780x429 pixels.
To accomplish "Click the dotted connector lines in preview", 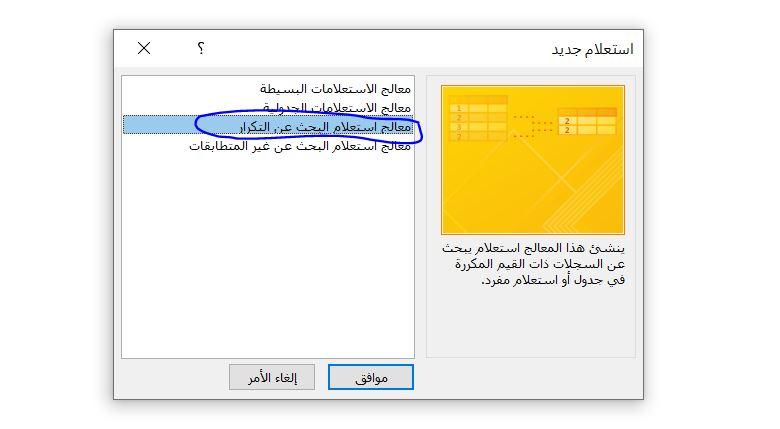I will coord(533,126).
